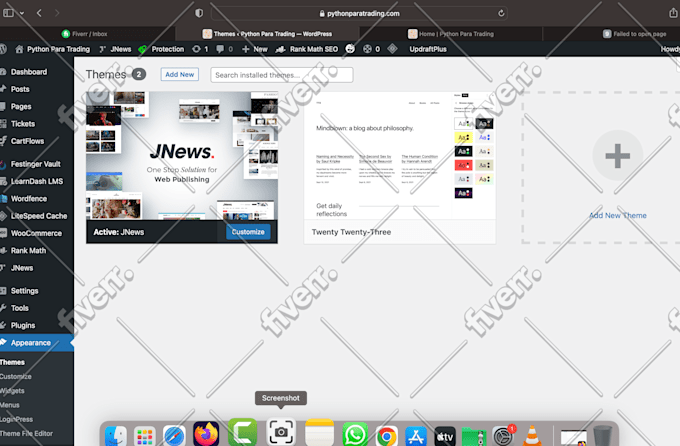680x446 pixels.
Task: Open the Screenshot app in the Dock
Action: coord(281,432)
